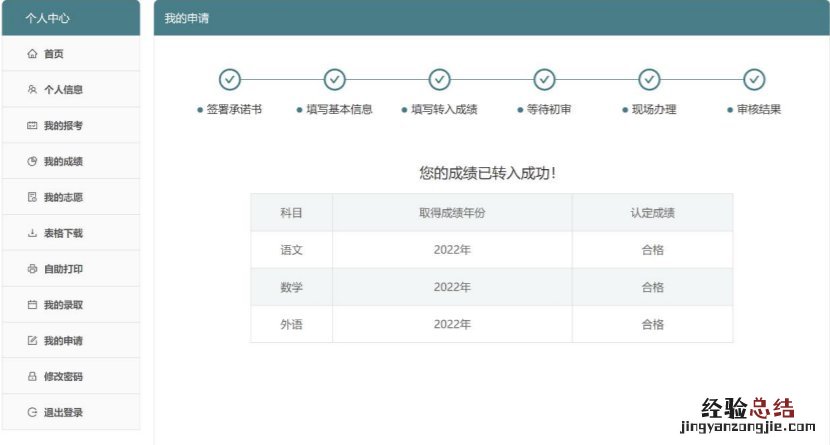Click 2022年 in the 数学 row

[x=452, y=287]
